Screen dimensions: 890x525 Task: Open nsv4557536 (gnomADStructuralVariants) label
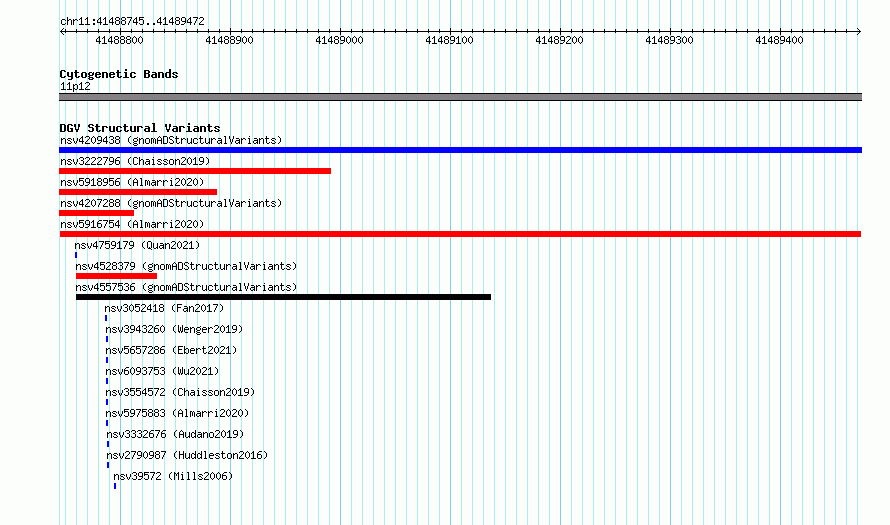pyautogui.click(x=186, y=287)
